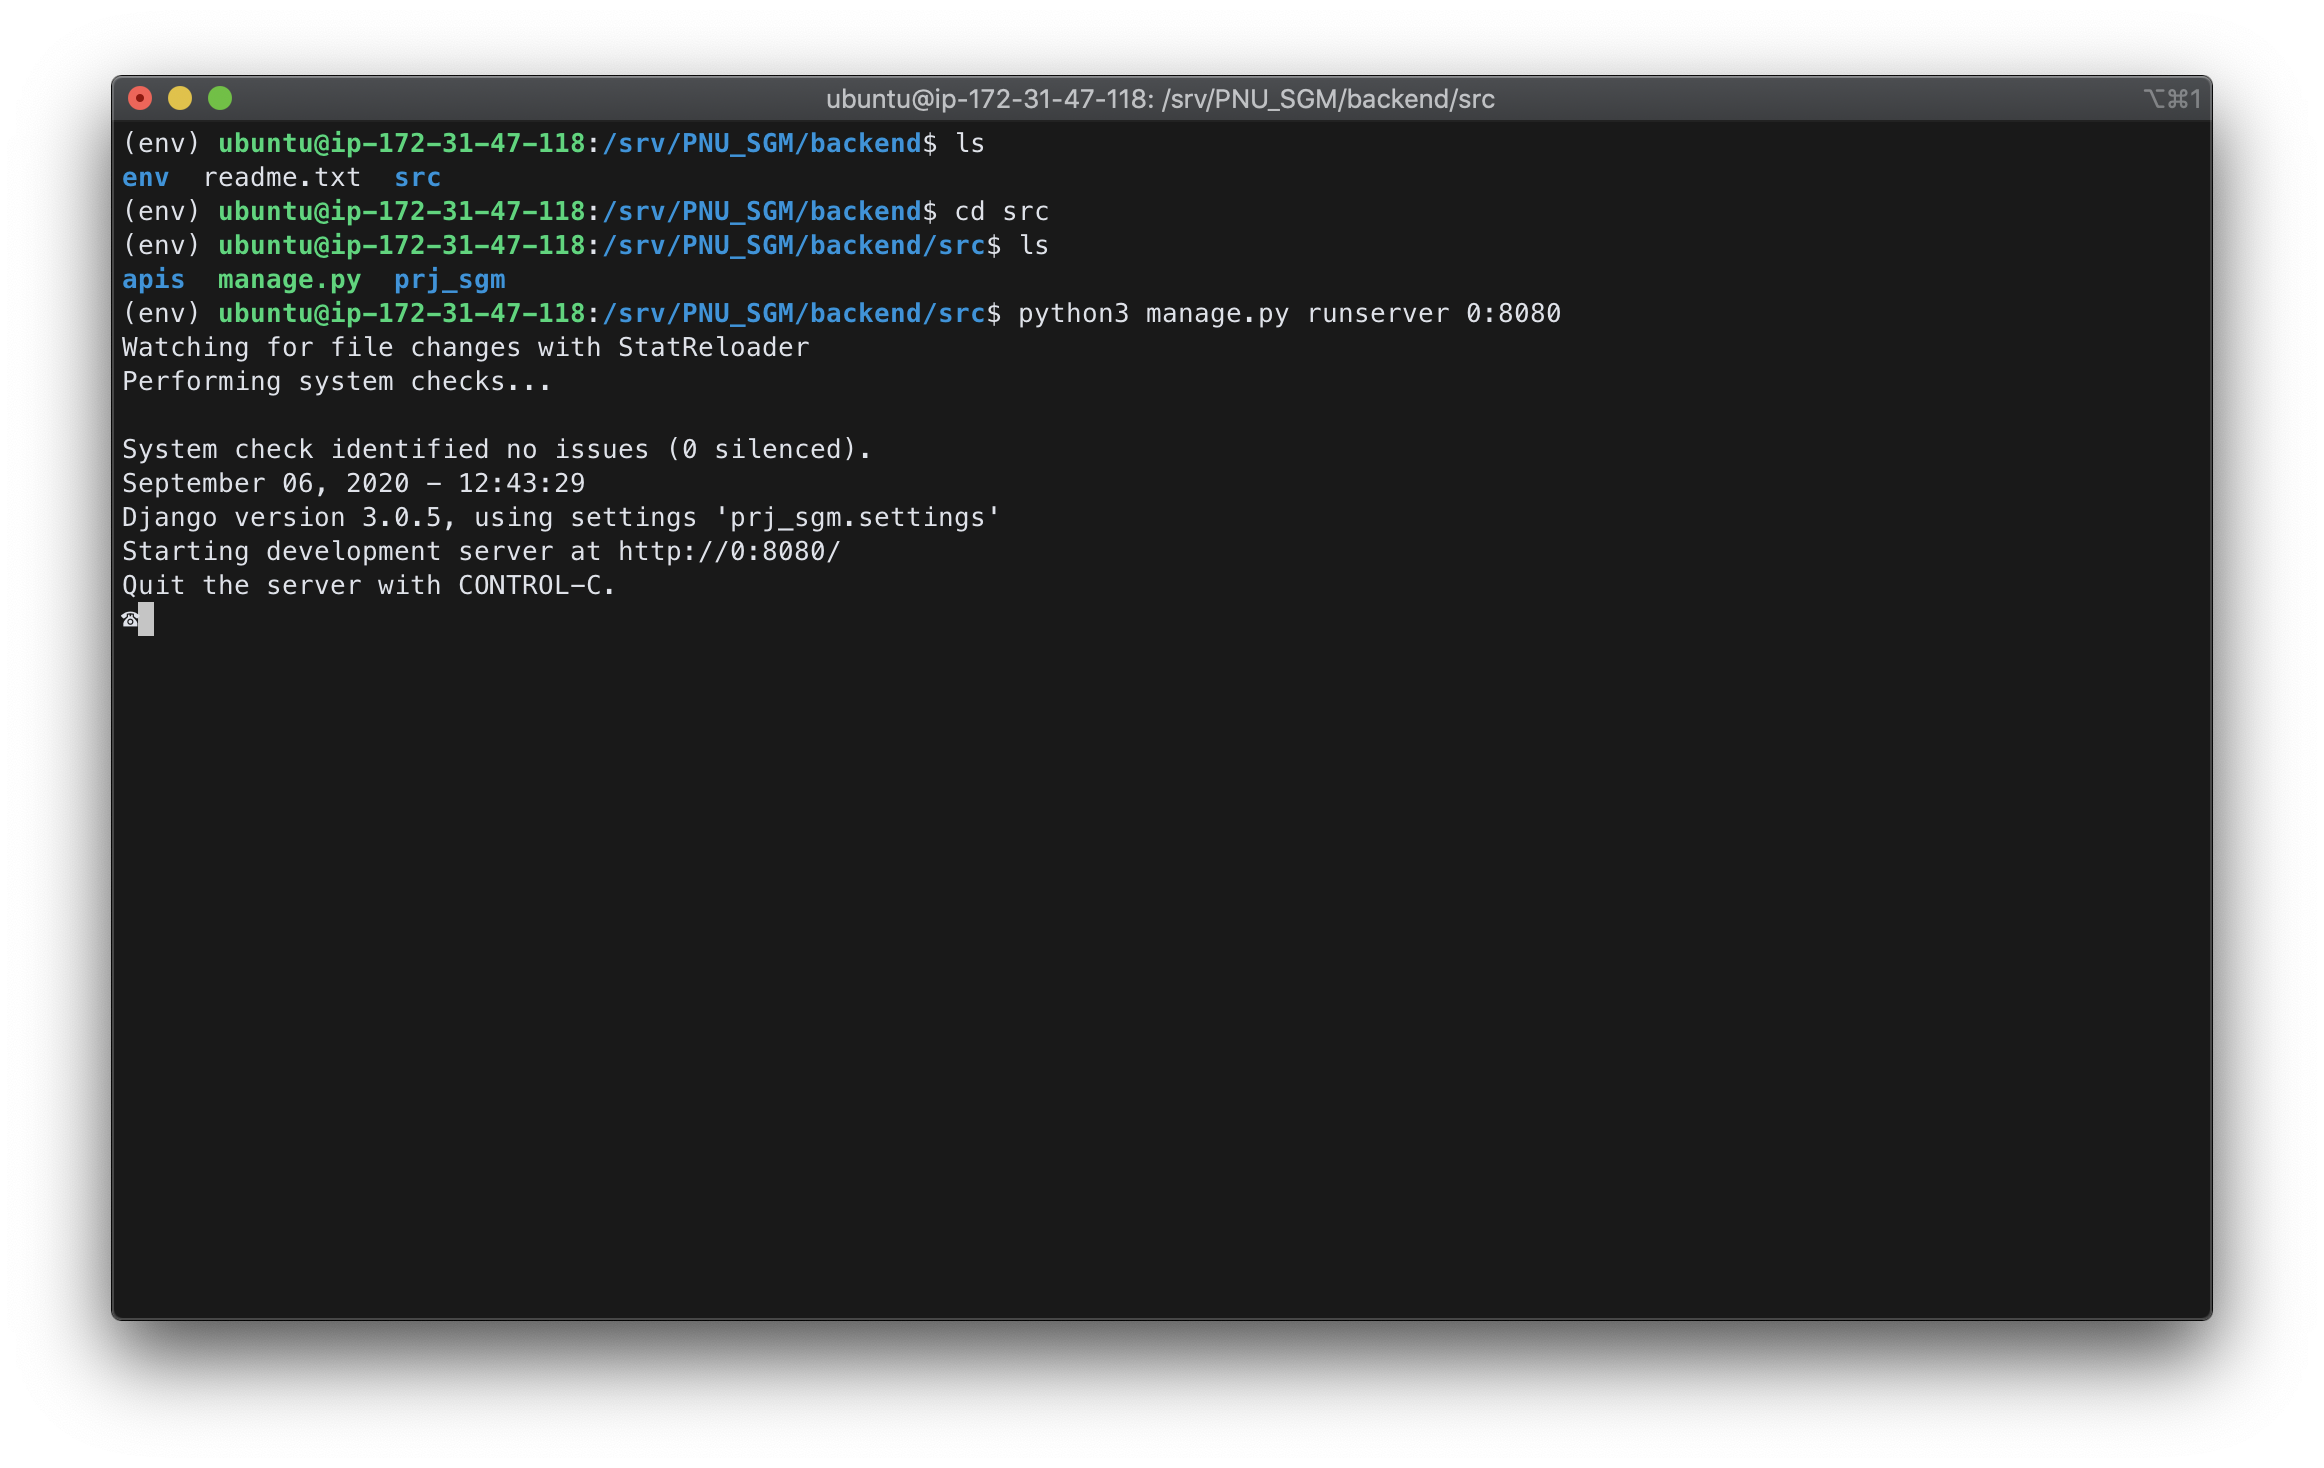The width and height of the screenshot is (2324, 1468).
Task: Click the blue 'env' directory name
Action: (146, 177)
